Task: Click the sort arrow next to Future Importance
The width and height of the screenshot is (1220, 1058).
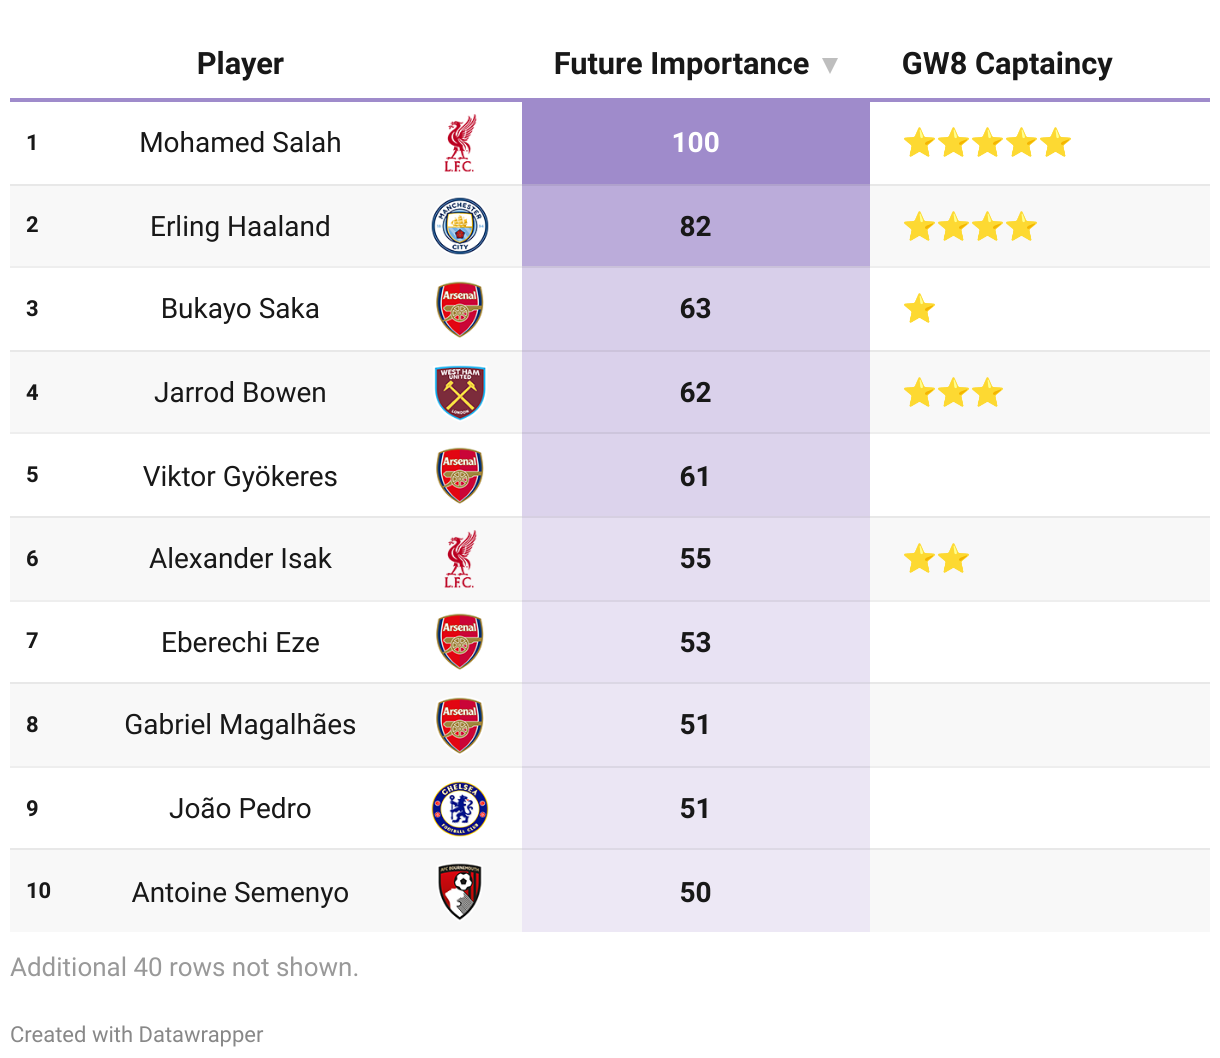Action: 829,65
